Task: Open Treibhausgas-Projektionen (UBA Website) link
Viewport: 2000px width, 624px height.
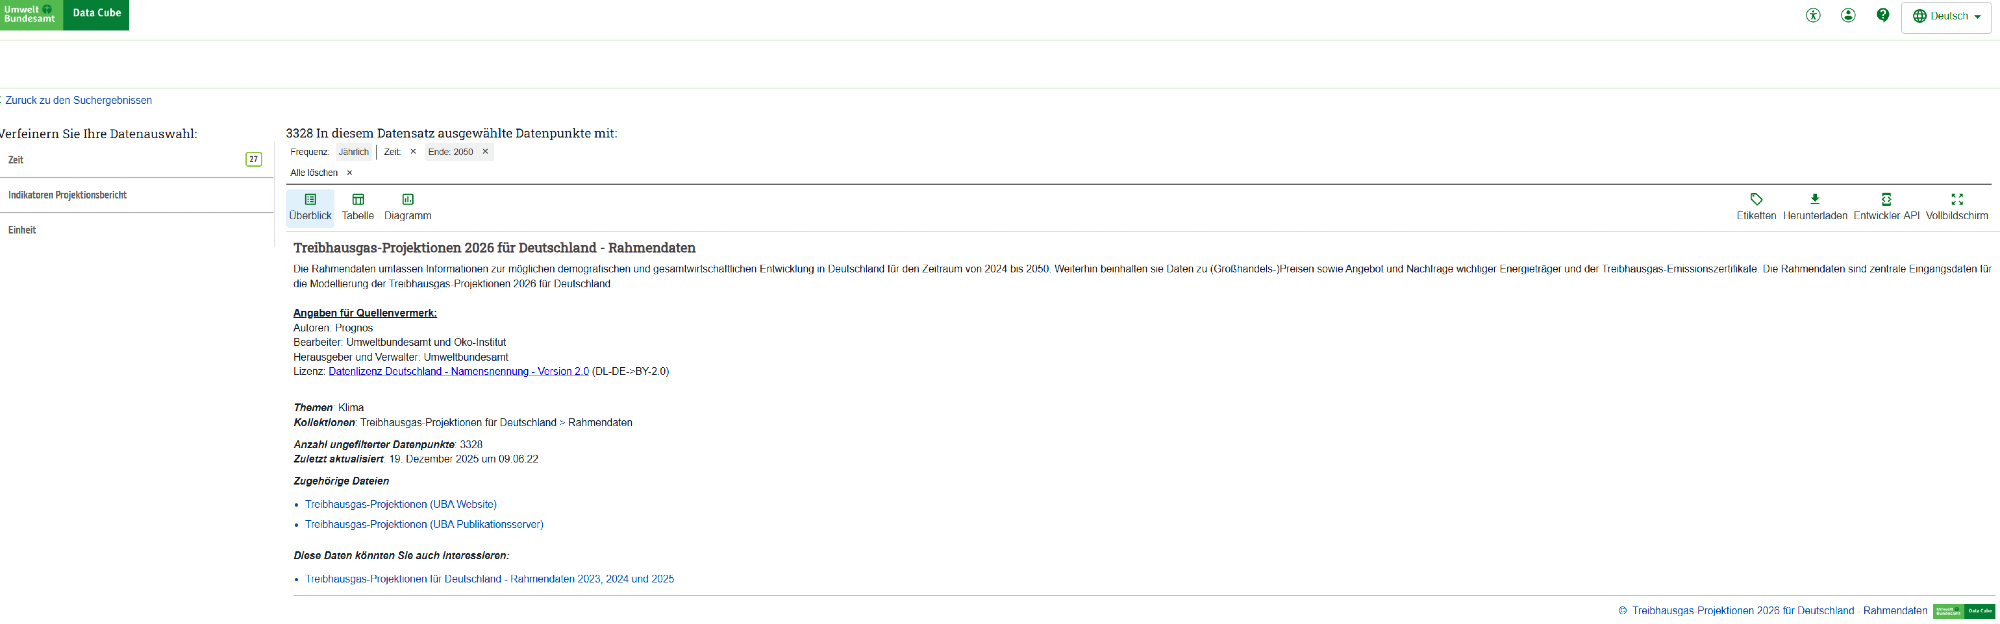Action: click(400, 504)
